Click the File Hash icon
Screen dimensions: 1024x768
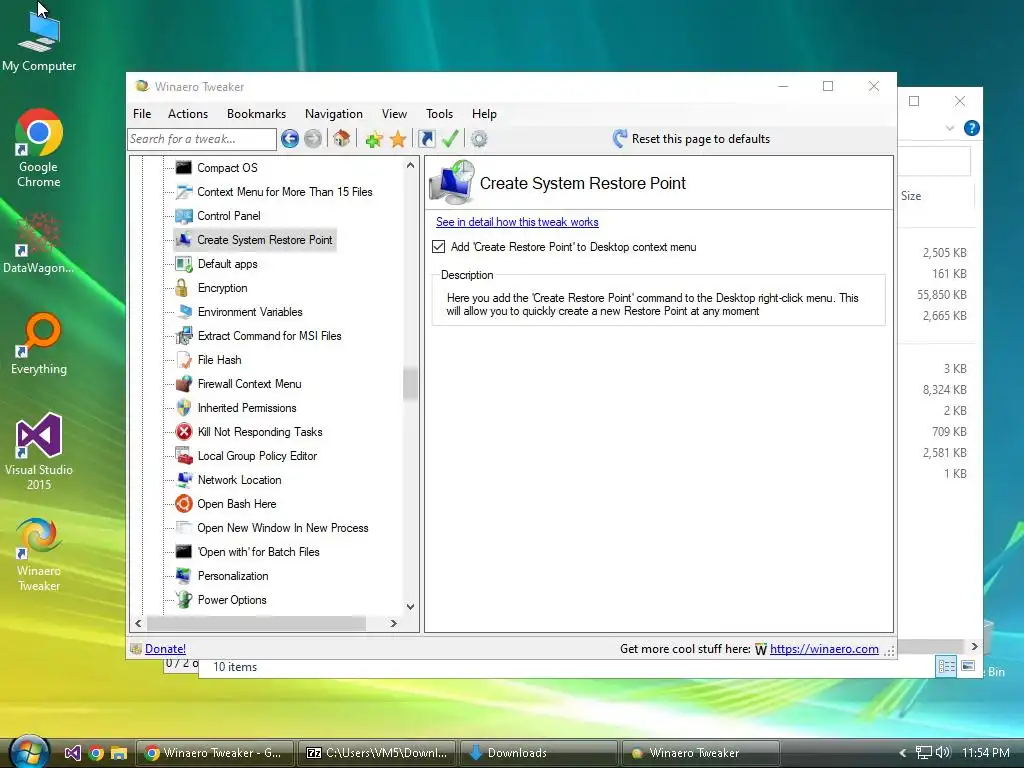coord(184,360)
